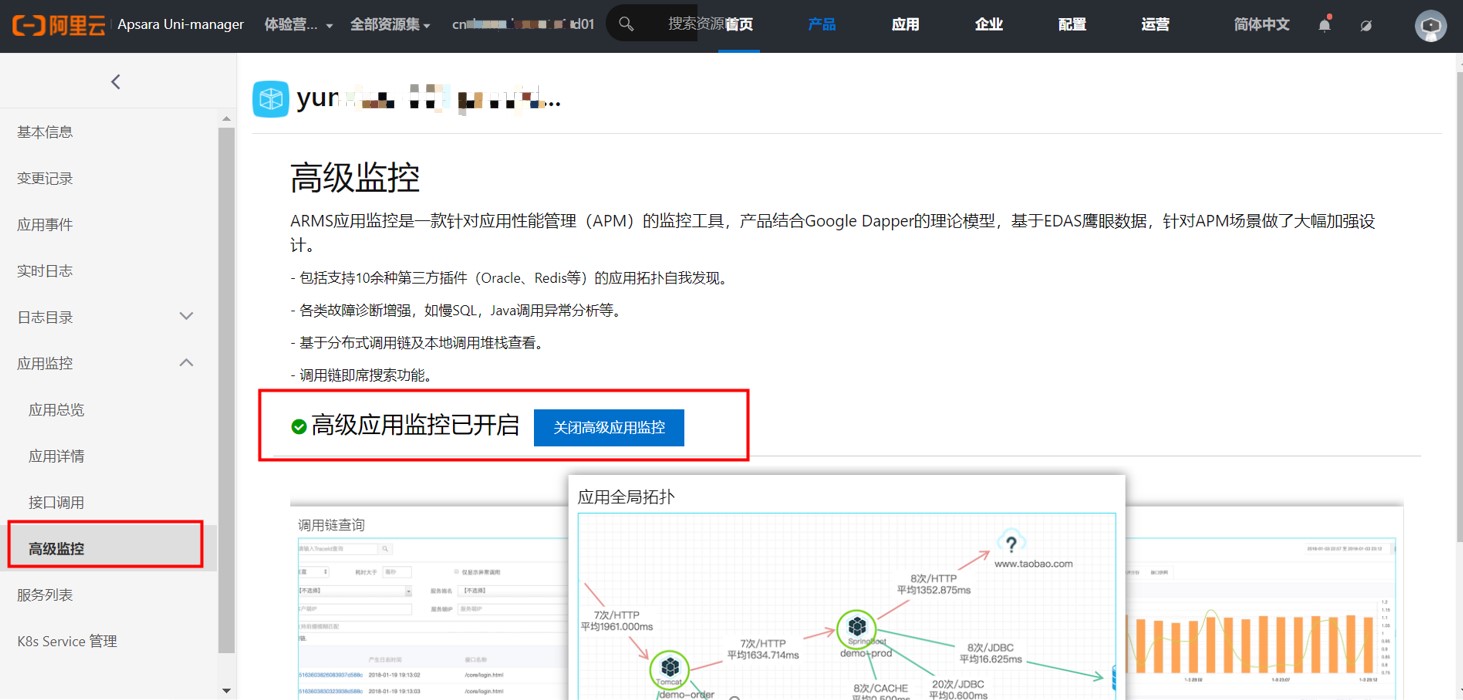
Task: Open the 简体中文 language selector
Action: [x=1261, y=25]
